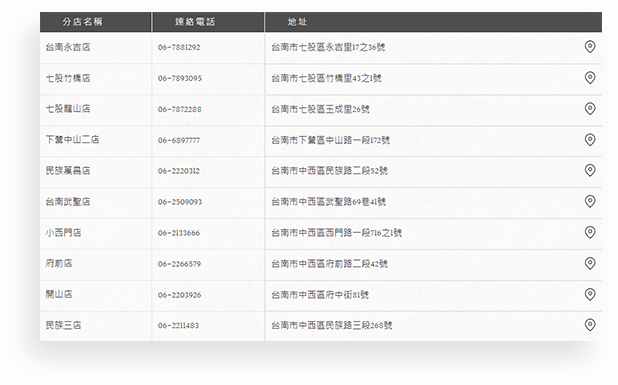Image resolution: width=618 pixels, height=385 pixels.
Task: Select branch name 民族萬昌店
Action: click(x=68, y=171)
